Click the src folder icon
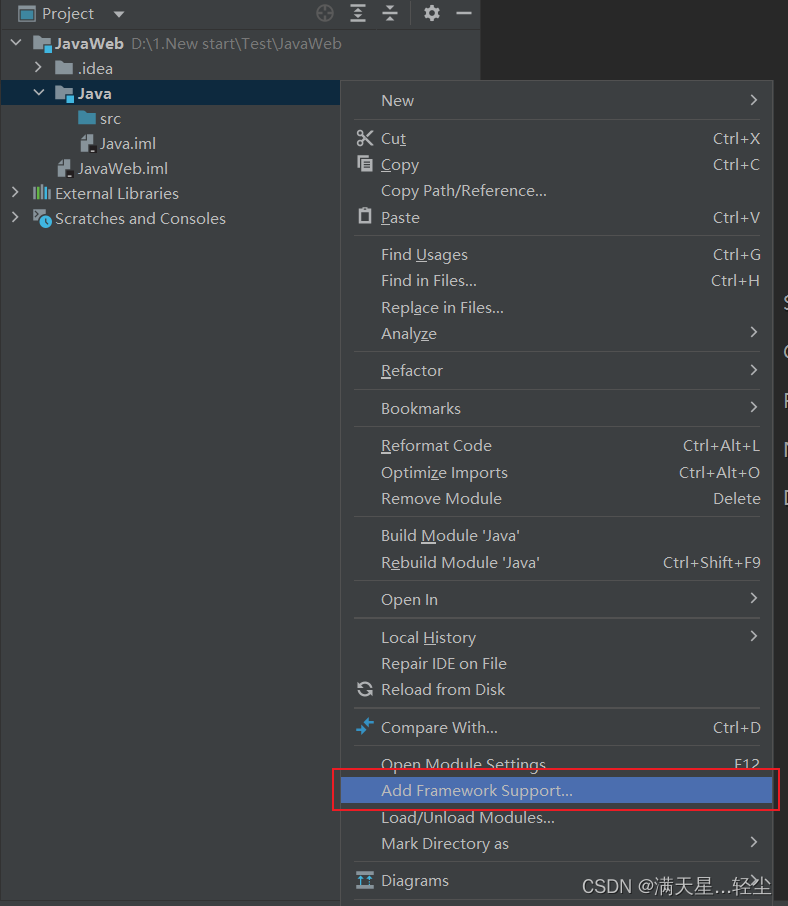This screenshot has width=788, height=906. (x=87, y=118)
